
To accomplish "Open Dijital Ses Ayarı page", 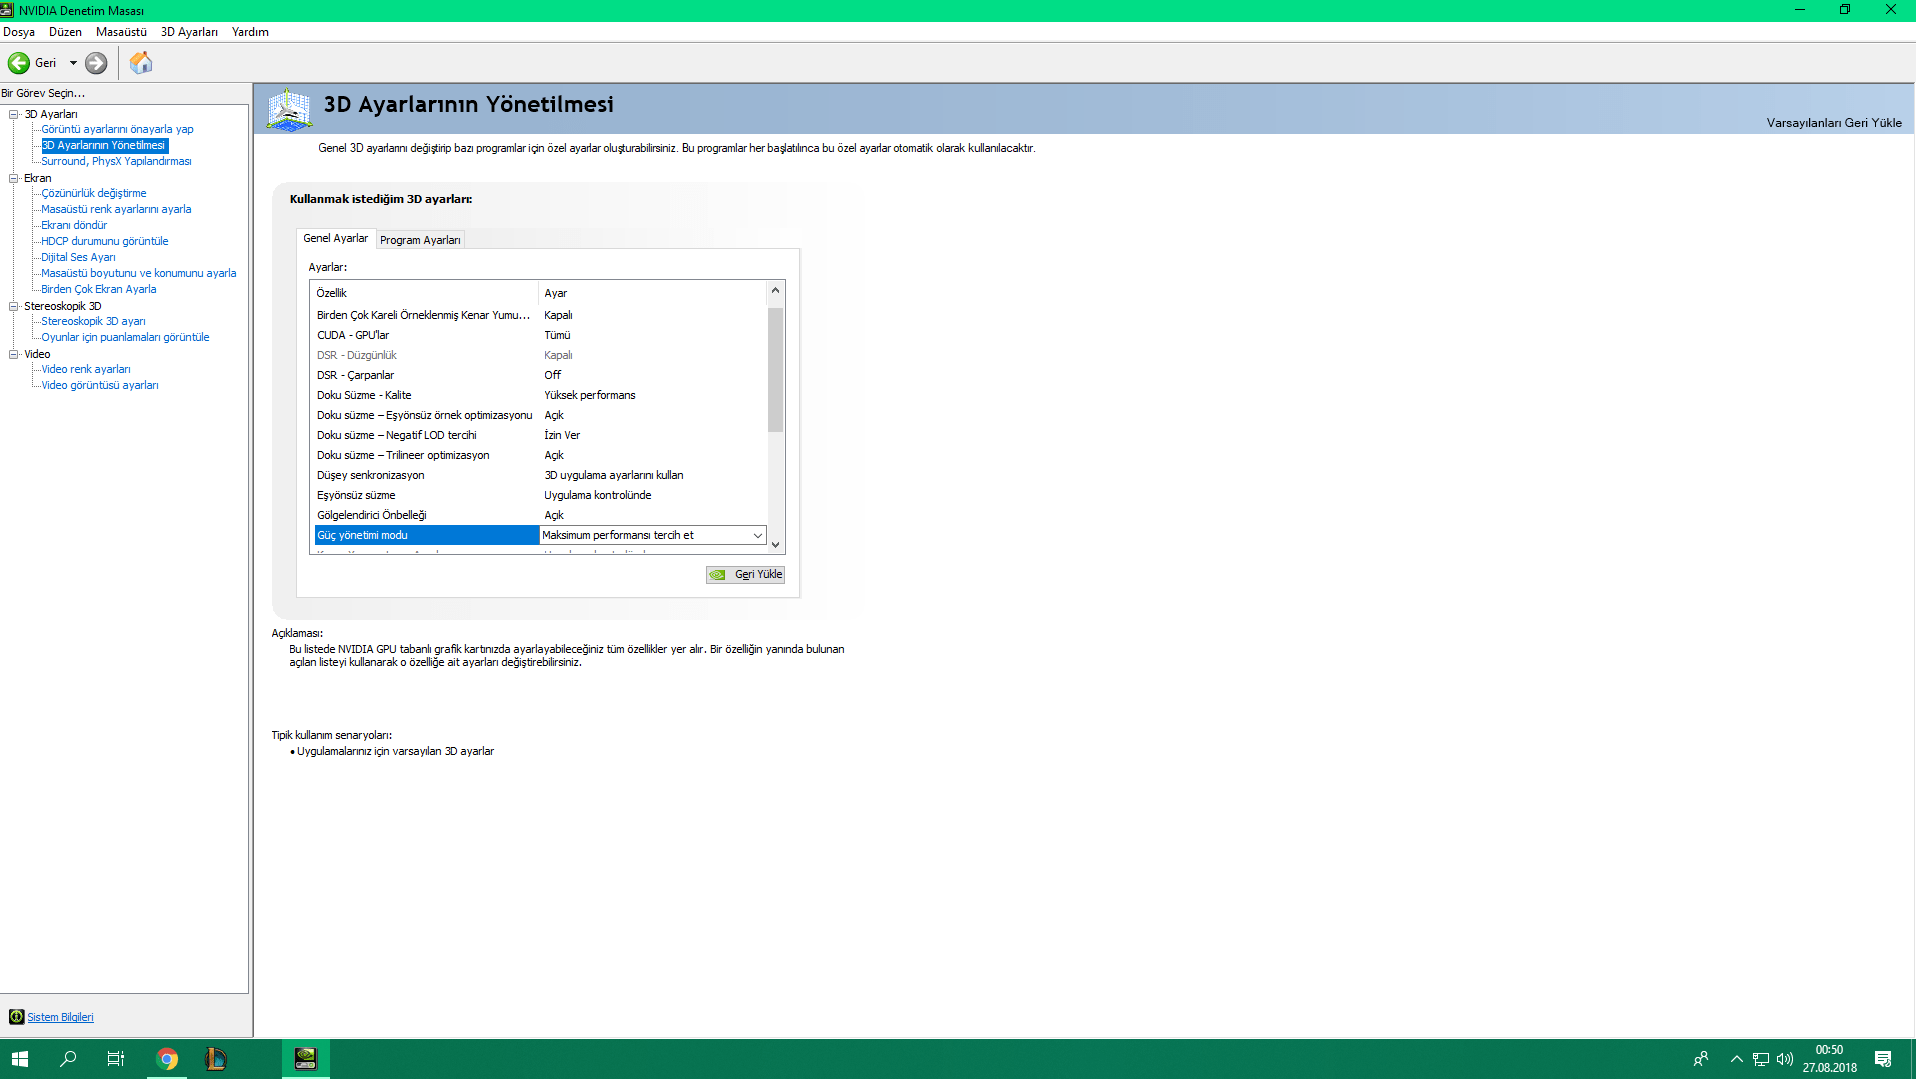I will (78, 257).
